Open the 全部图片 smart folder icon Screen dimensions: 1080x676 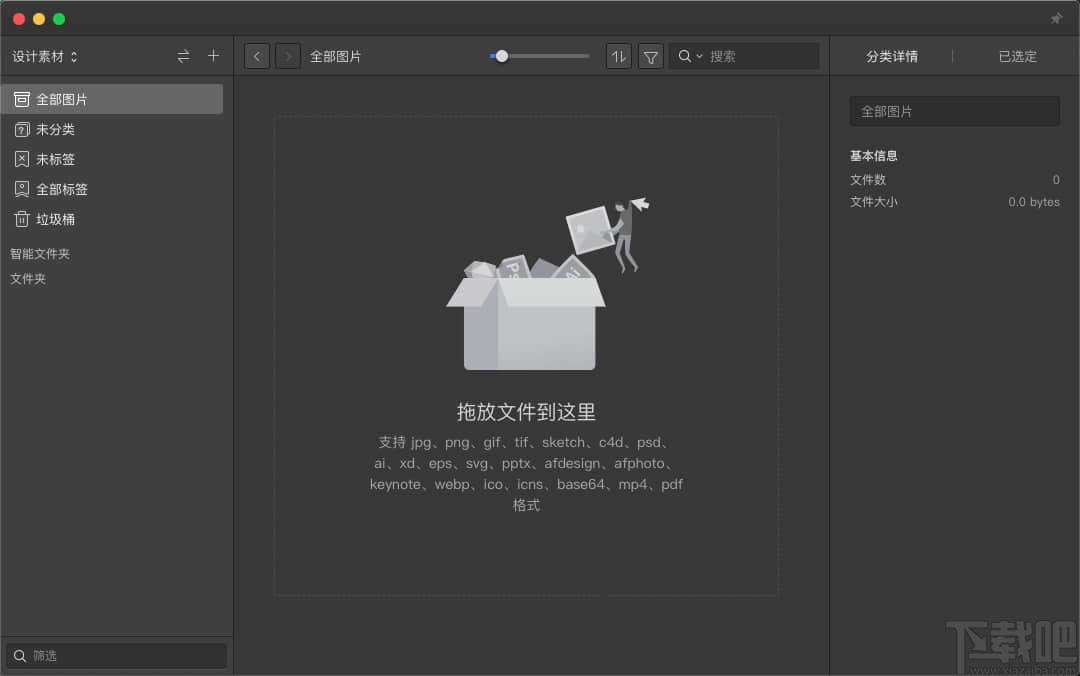[x=22, y=99]
